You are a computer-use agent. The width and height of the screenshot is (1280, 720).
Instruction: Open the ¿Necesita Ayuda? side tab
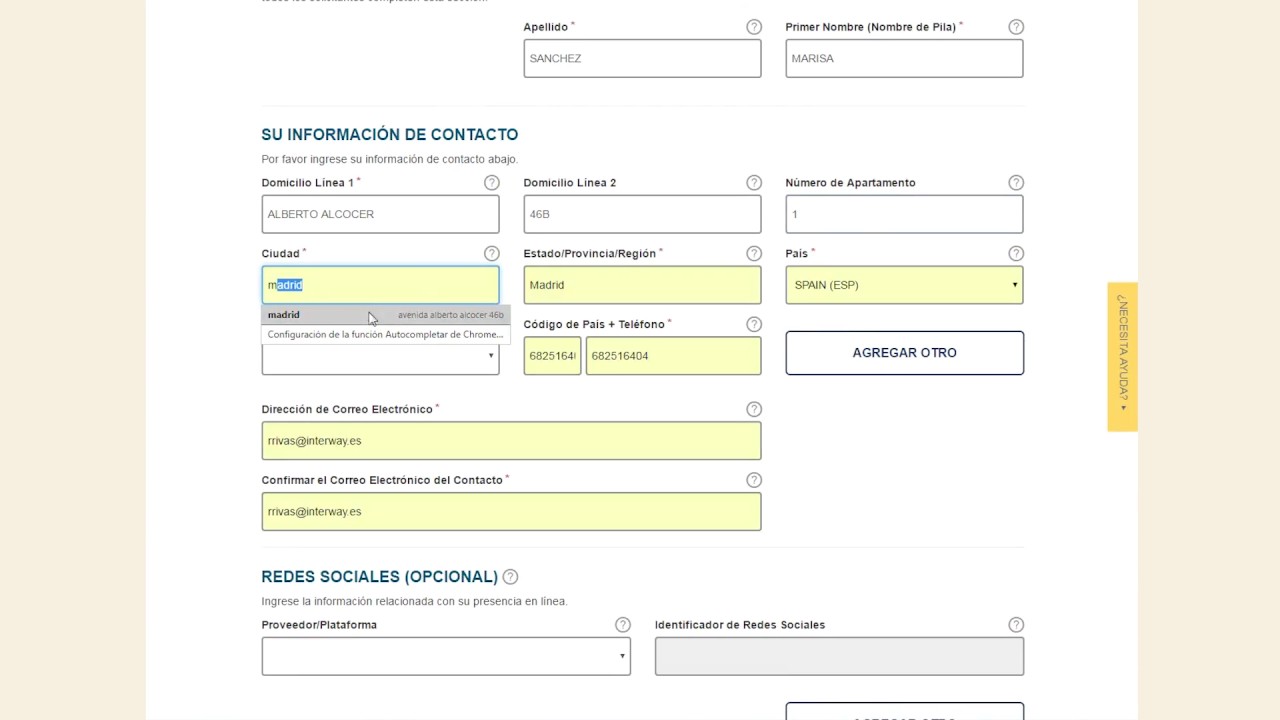pos(1122,357)
